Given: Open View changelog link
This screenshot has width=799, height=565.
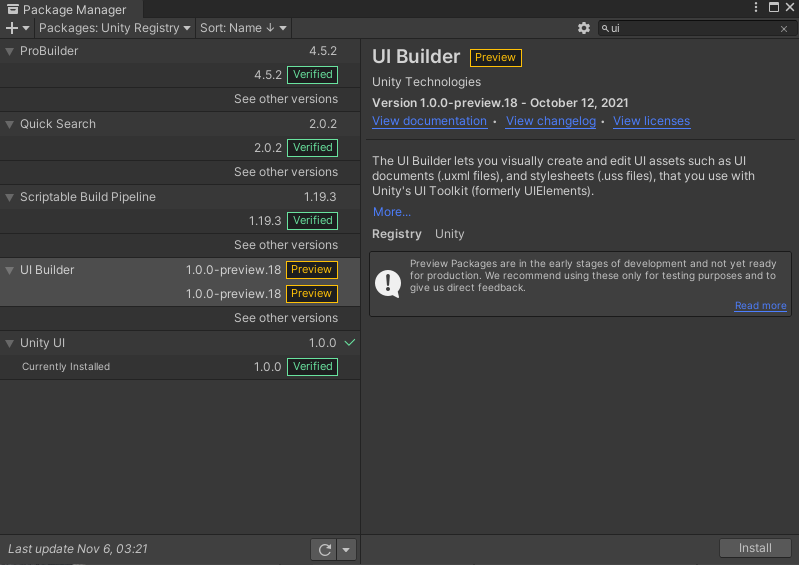Looking at the screenshot, I should (x=550, y=121).
